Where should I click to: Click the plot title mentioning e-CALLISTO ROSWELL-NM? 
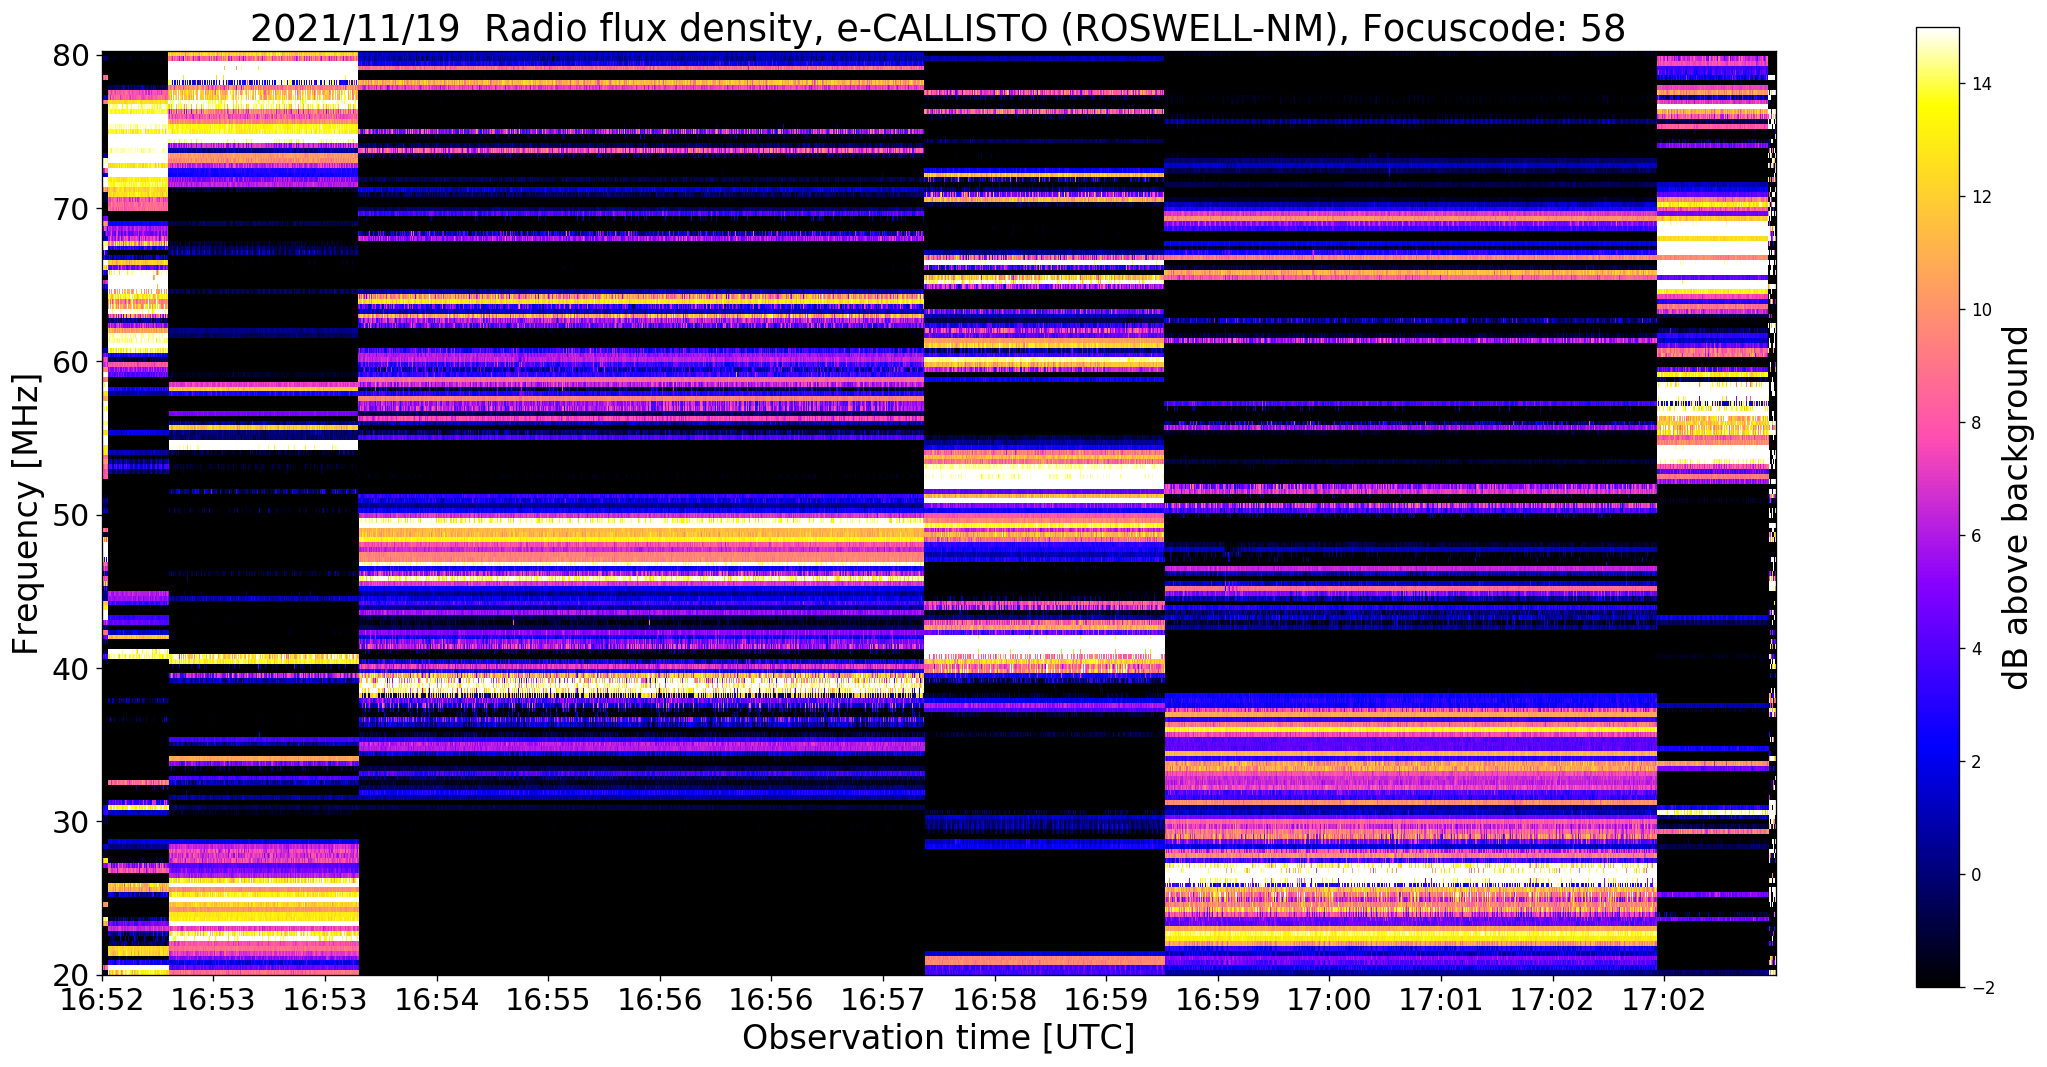(938, 28)
